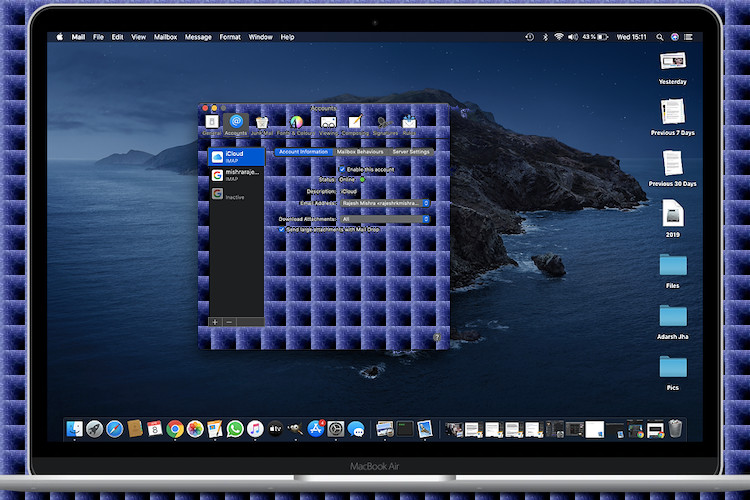Screen dimensions: 750x500
Task: Select the mishraraje Google IMAP account
Action: point(236,174)
